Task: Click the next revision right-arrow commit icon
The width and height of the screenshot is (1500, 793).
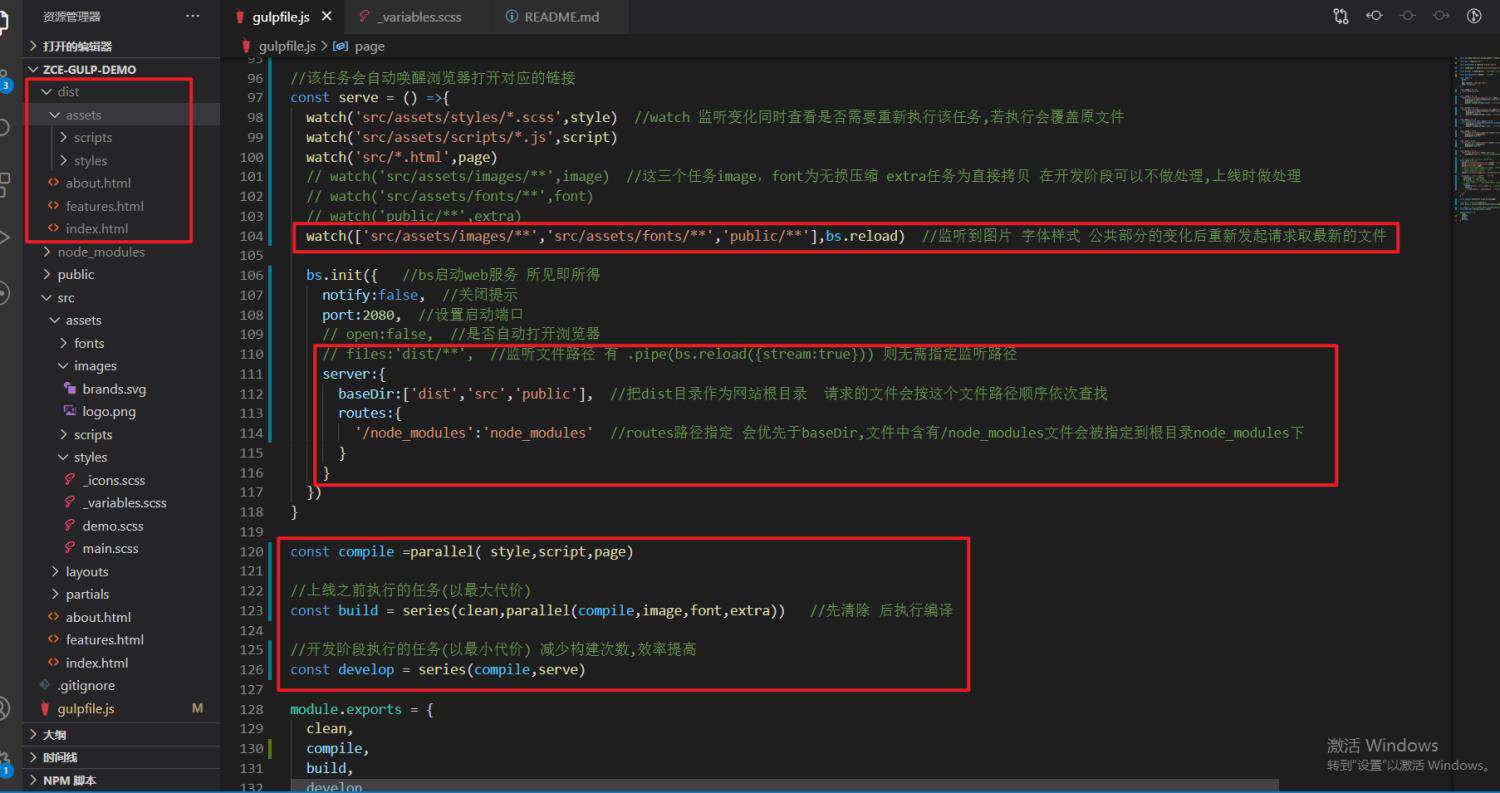Action: tap(1441, 16)
